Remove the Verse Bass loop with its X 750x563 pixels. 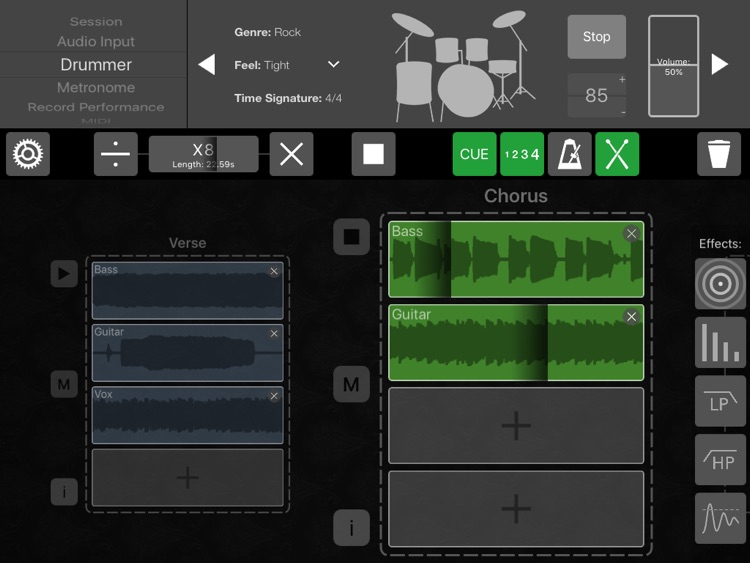[274, 272]
